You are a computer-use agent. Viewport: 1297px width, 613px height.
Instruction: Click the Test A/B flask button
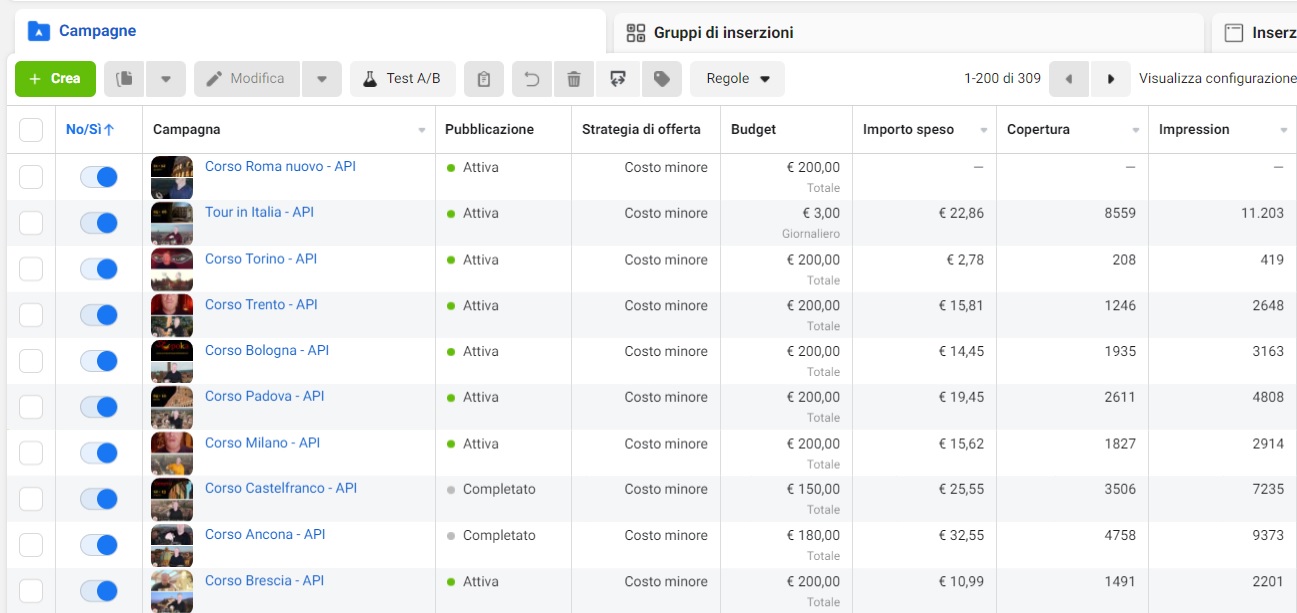402,79
